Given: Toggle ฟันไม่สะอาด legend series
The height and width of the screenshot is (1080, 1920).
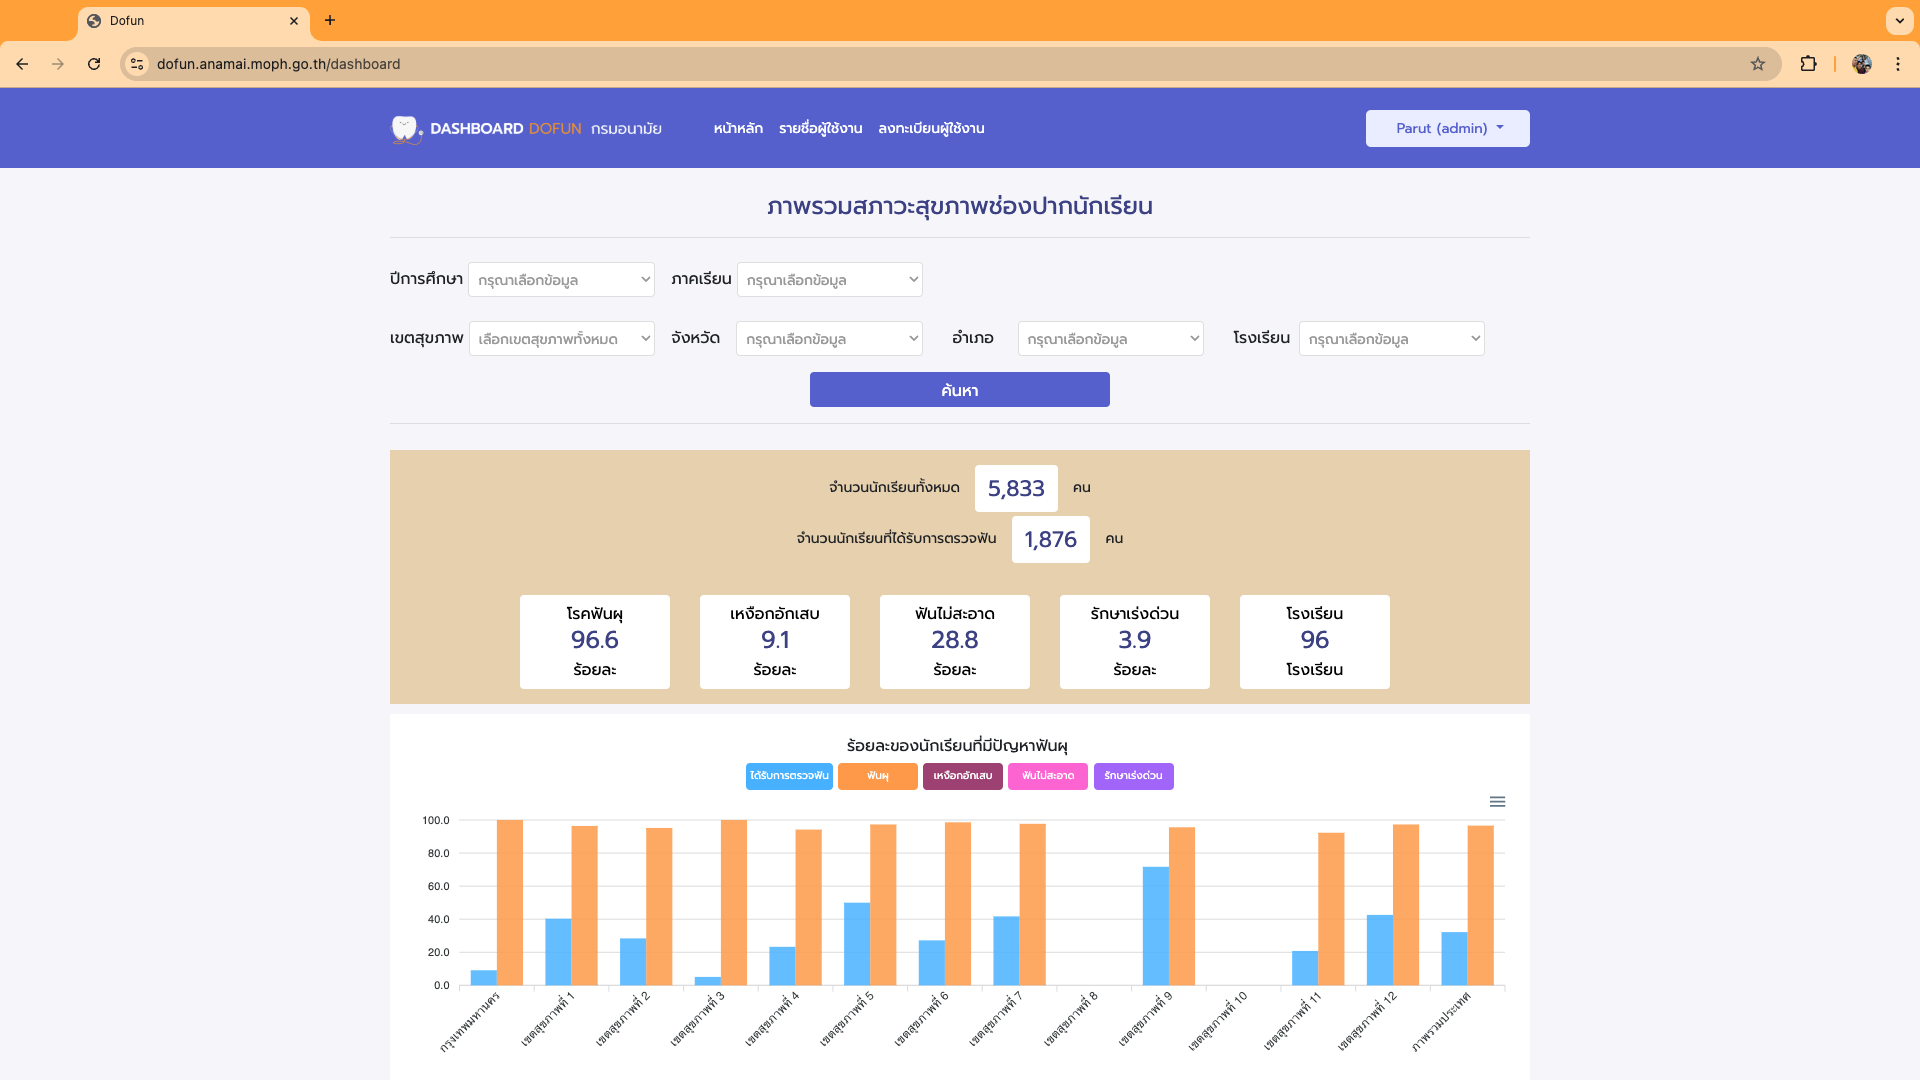Looking at the screenshot, I should tap(1047, 776).
